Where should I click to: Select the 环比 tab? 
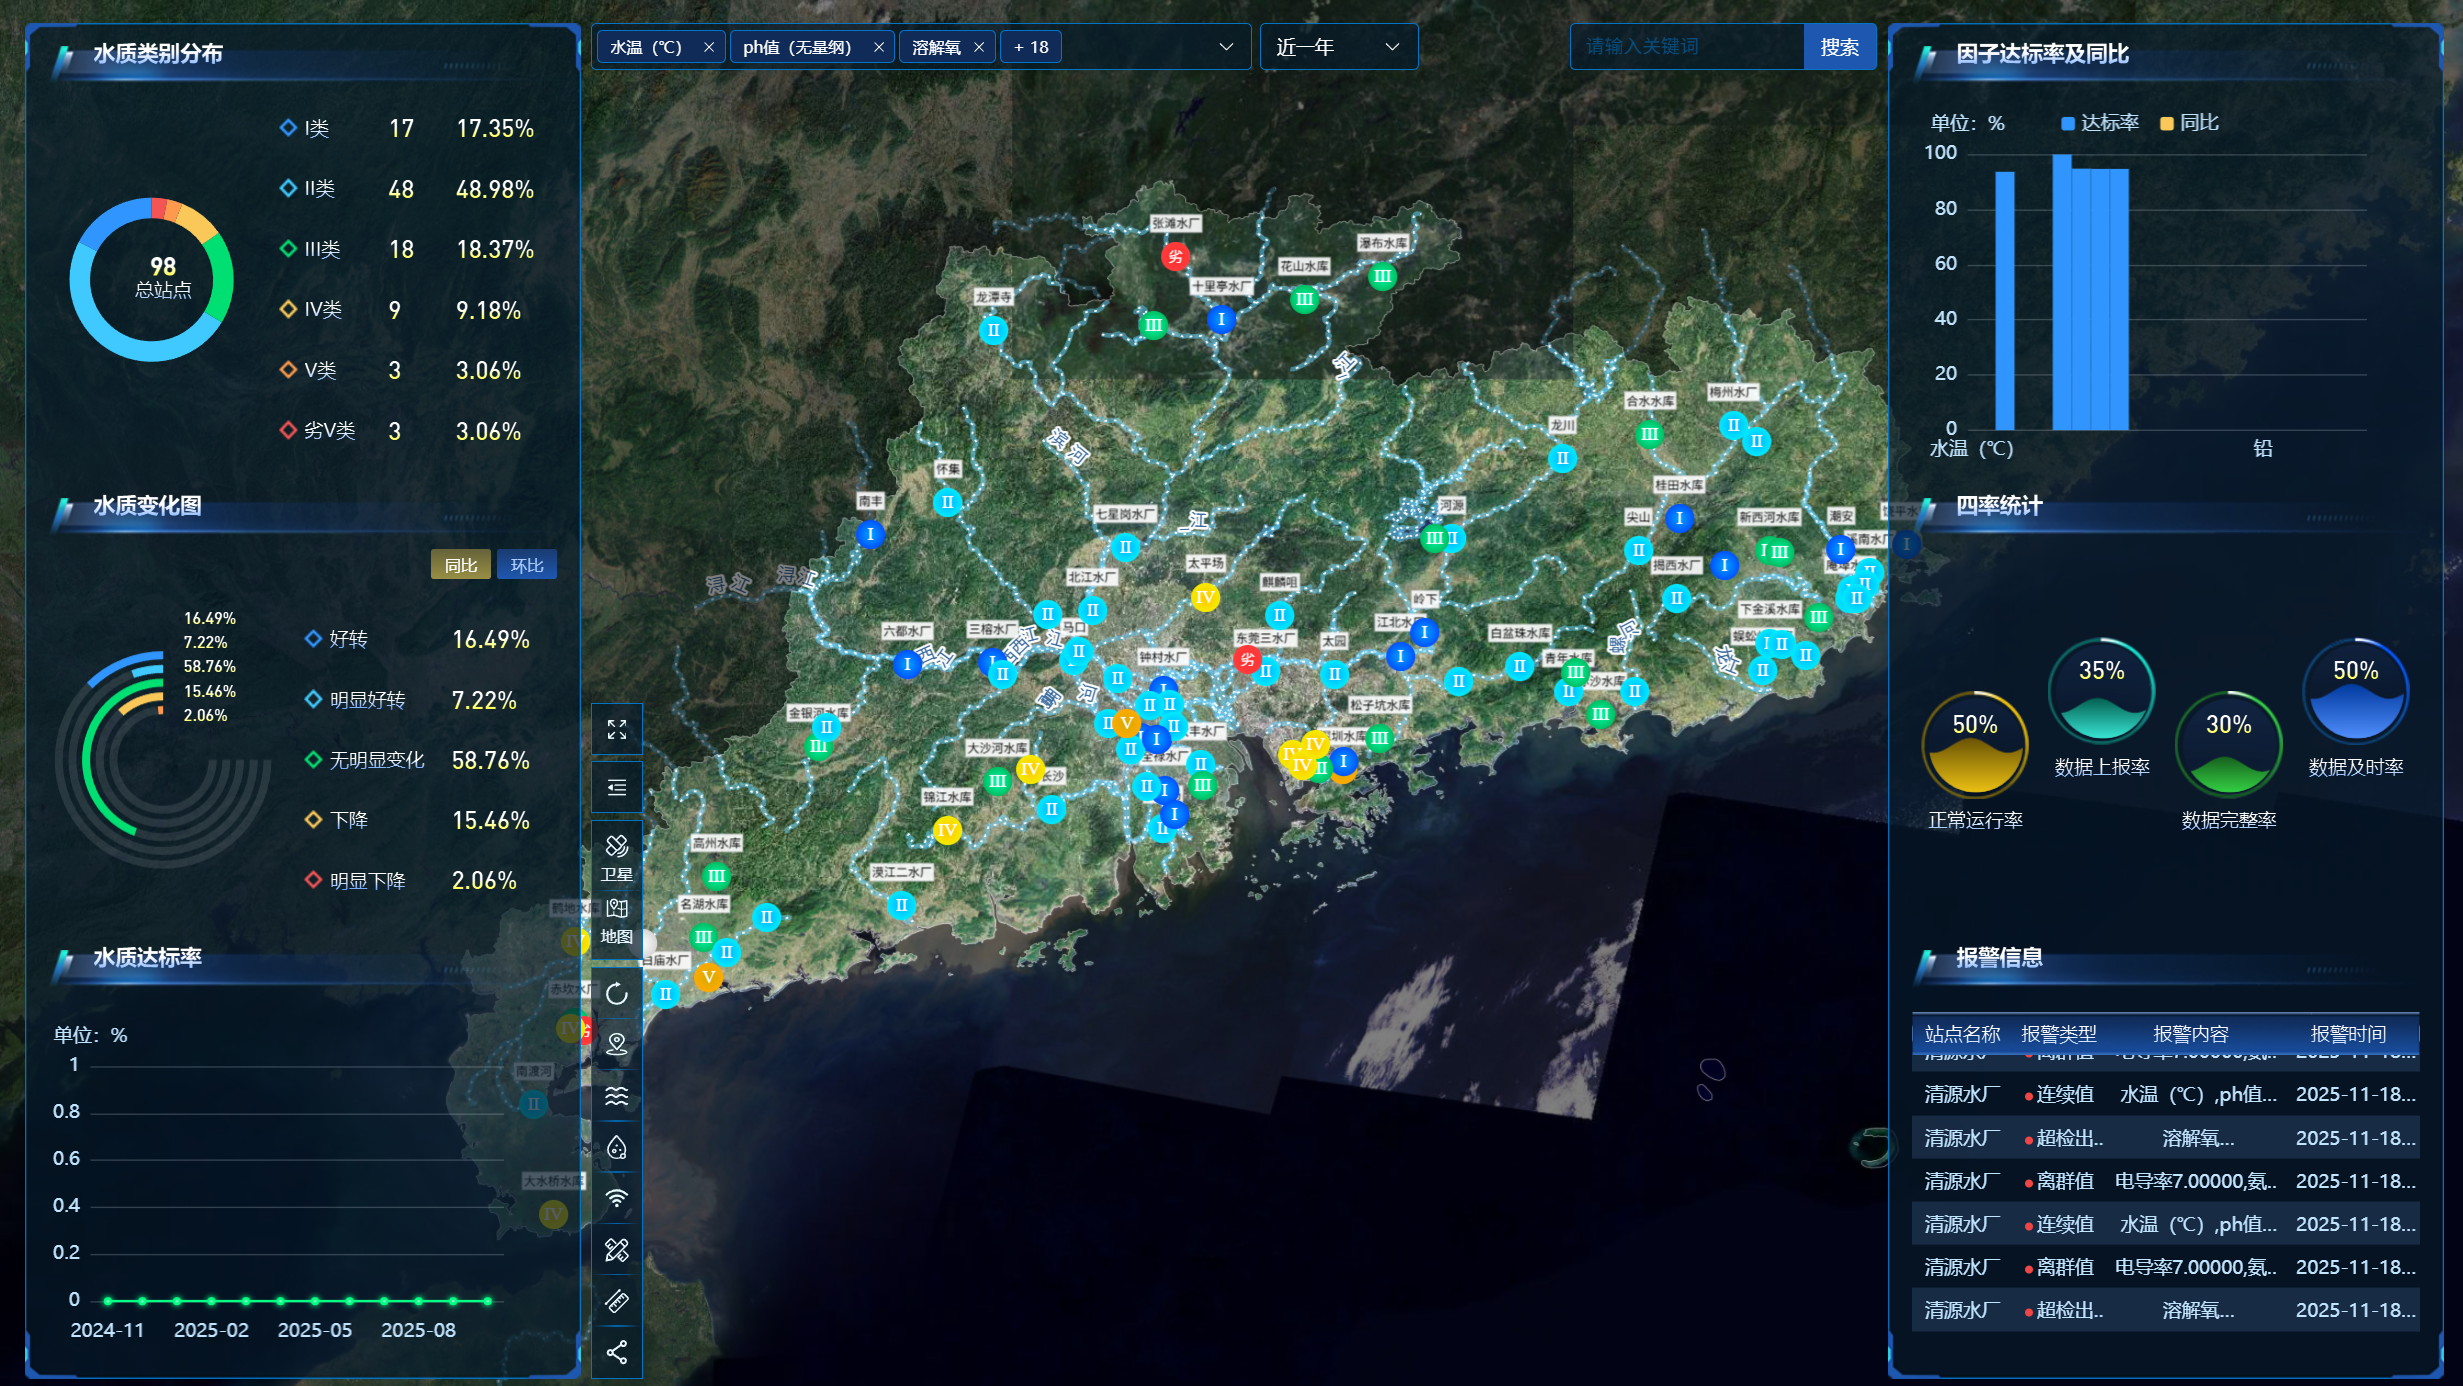coord(527,565)
